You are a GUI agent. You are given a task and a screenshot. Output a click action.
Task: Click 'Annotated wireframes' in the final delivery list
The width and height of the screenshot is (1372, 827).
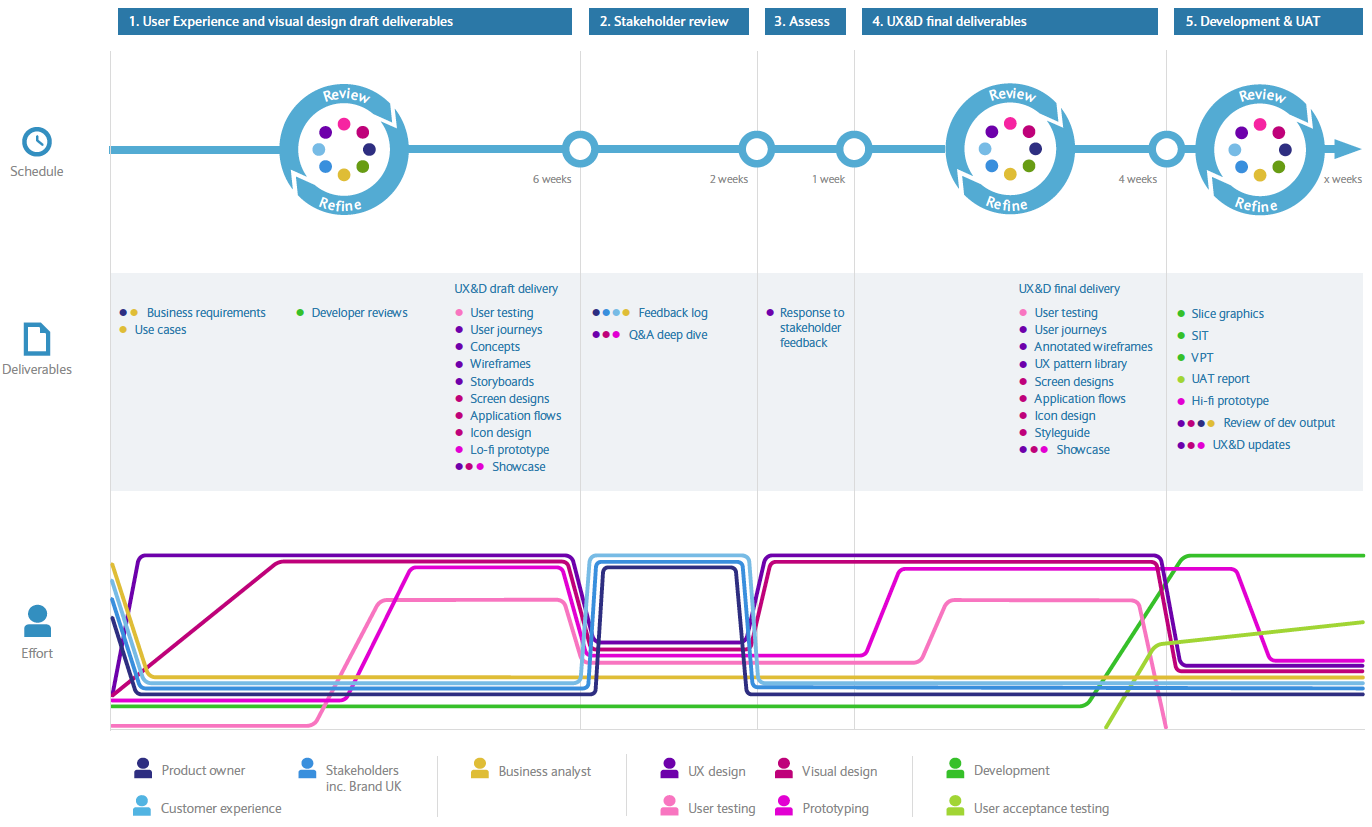(1093, 347)
